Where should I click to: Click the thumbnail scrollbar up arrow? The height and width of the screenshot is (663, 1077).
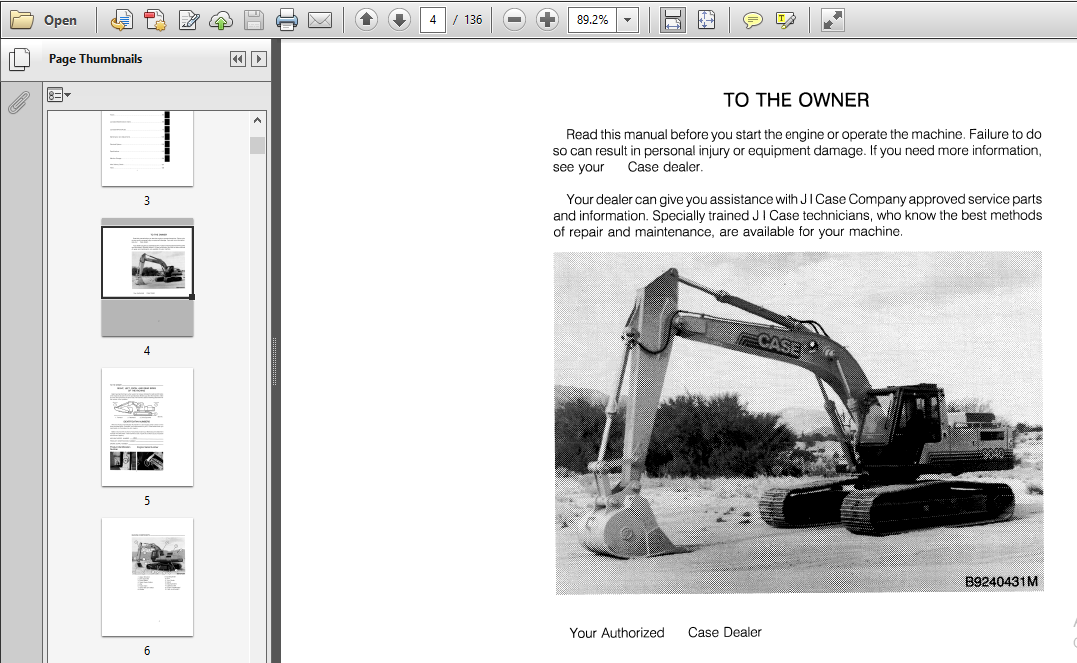258,120
